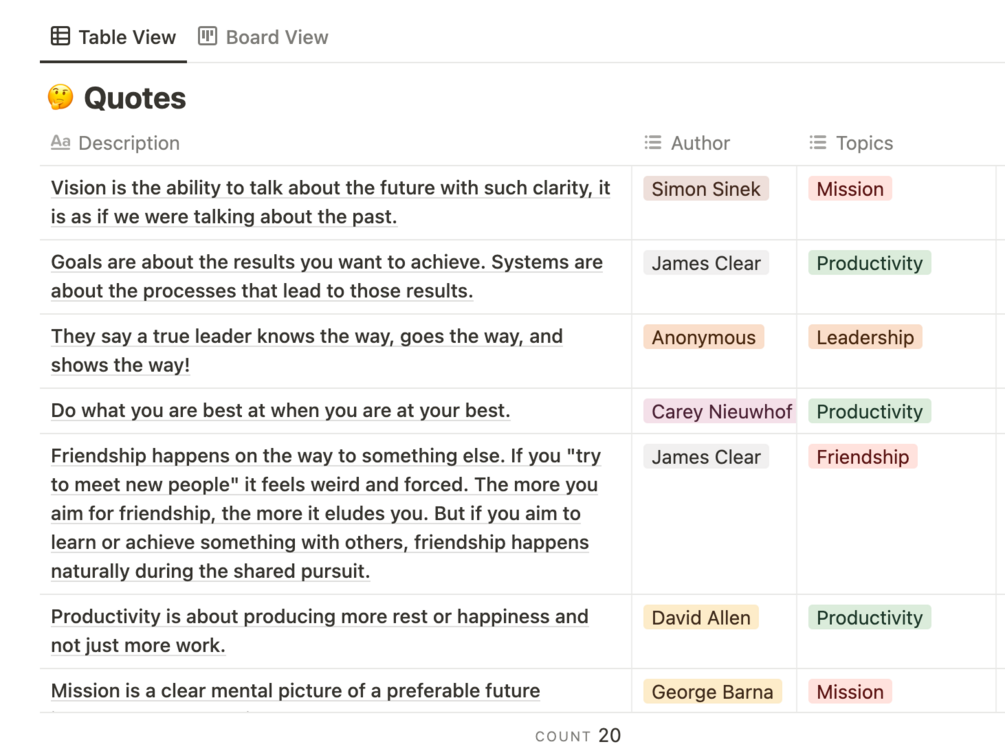Click the orange Leadership topic tag
Viewport: 1005px width, 753px height.
click(x=865, y=337)
